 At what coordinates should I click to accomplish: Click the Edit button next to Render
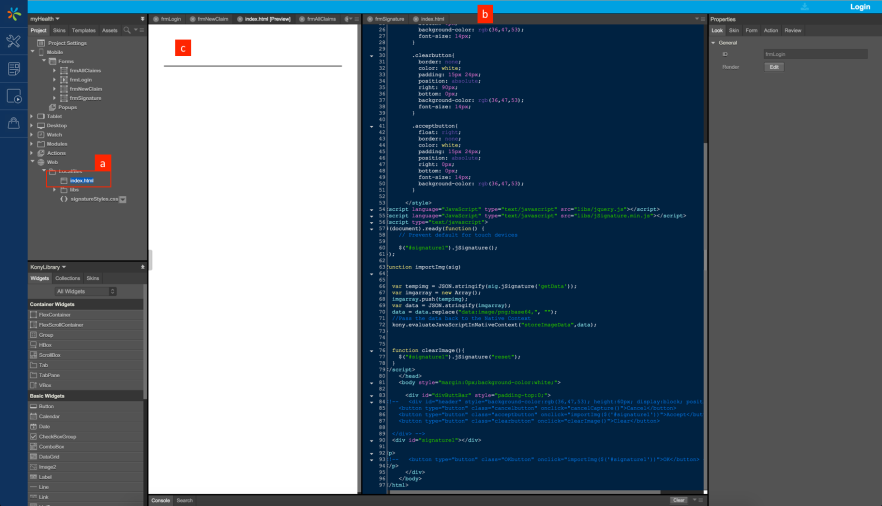(x=774, y=67)
